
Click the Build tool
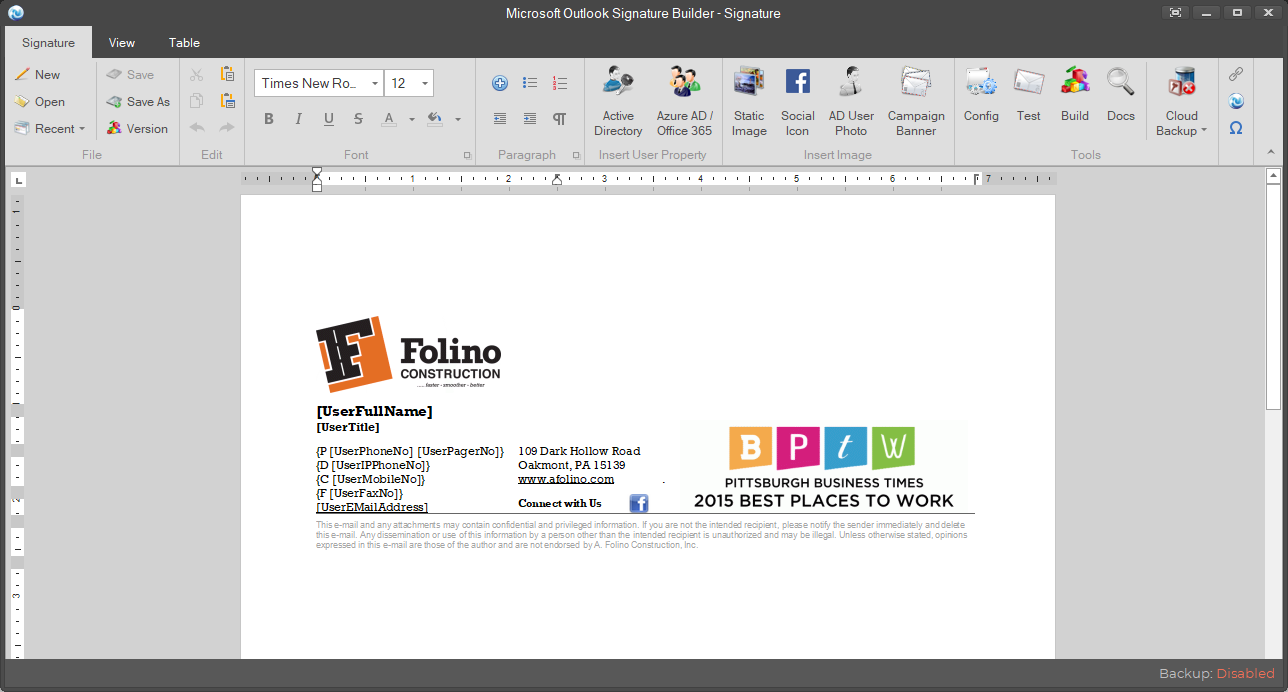1075,95
